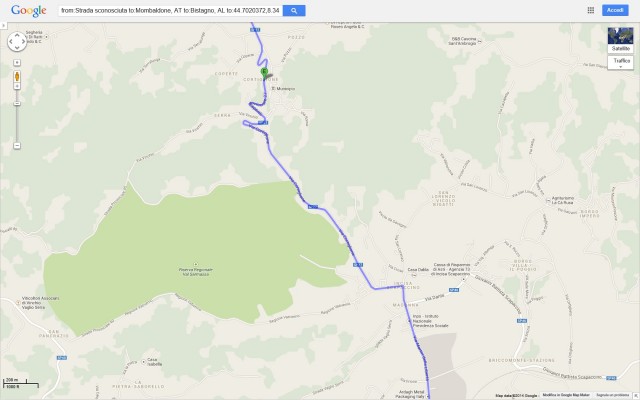640x400 pixels.
Task: Open the Google apps grid
Action: (x=591, y=10)
